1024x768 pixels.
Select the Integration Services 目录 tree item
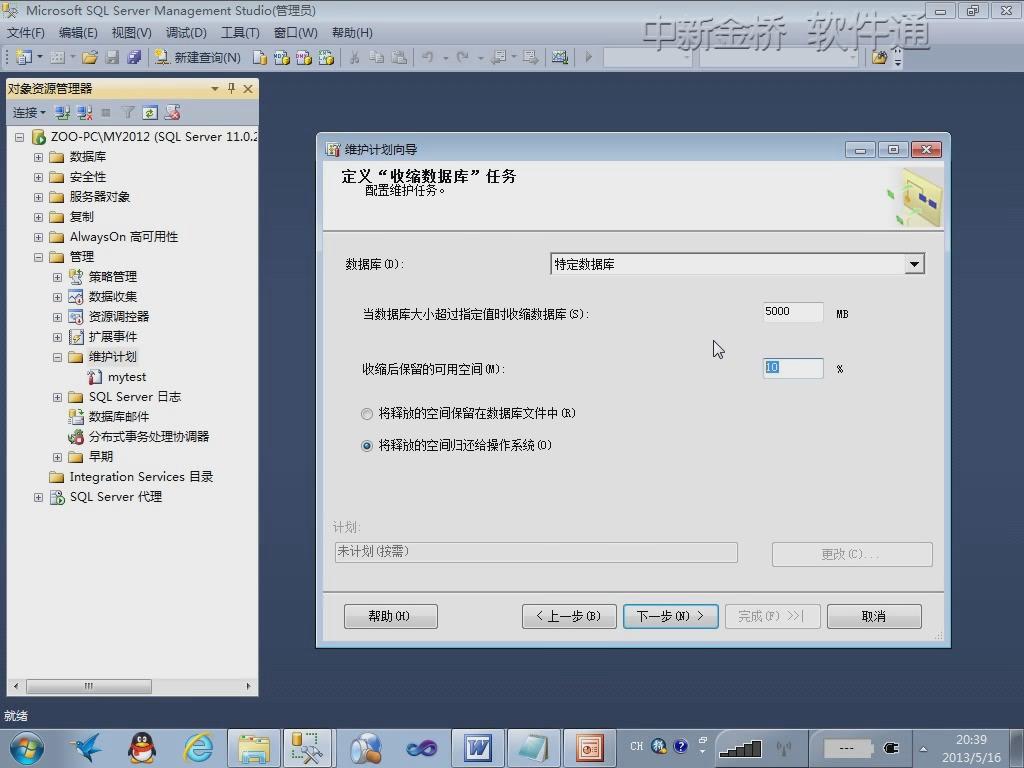tap(141, 477)
